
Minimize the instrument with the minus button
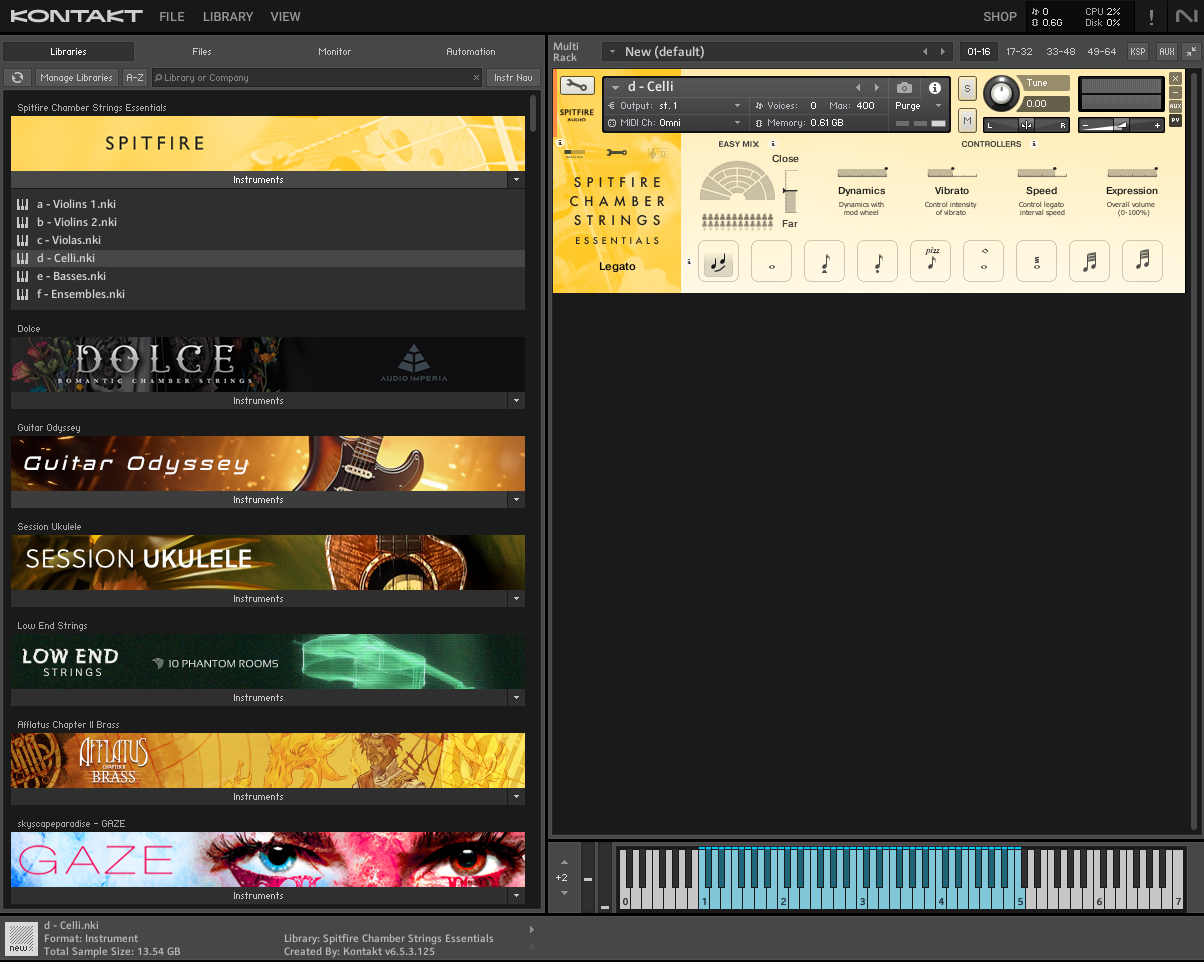pyautogui.click(x=1176, y=92)
